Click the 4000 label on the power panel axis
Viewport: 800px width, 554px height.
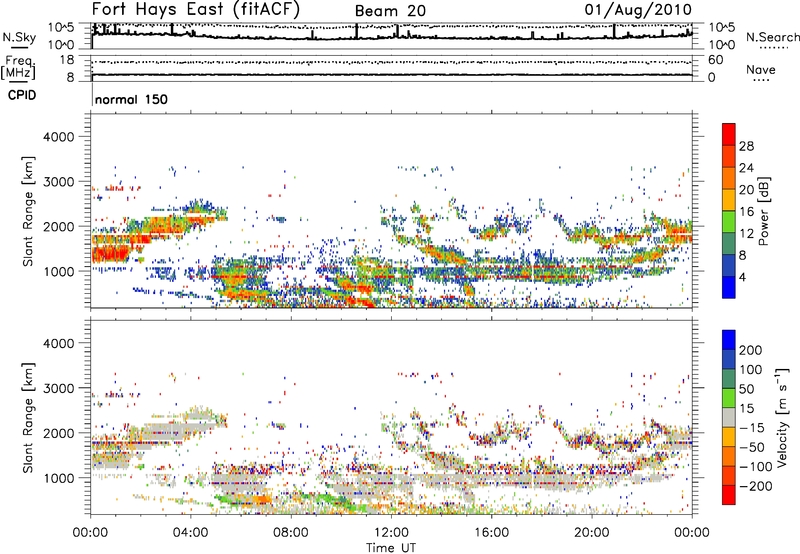[59, 137]
